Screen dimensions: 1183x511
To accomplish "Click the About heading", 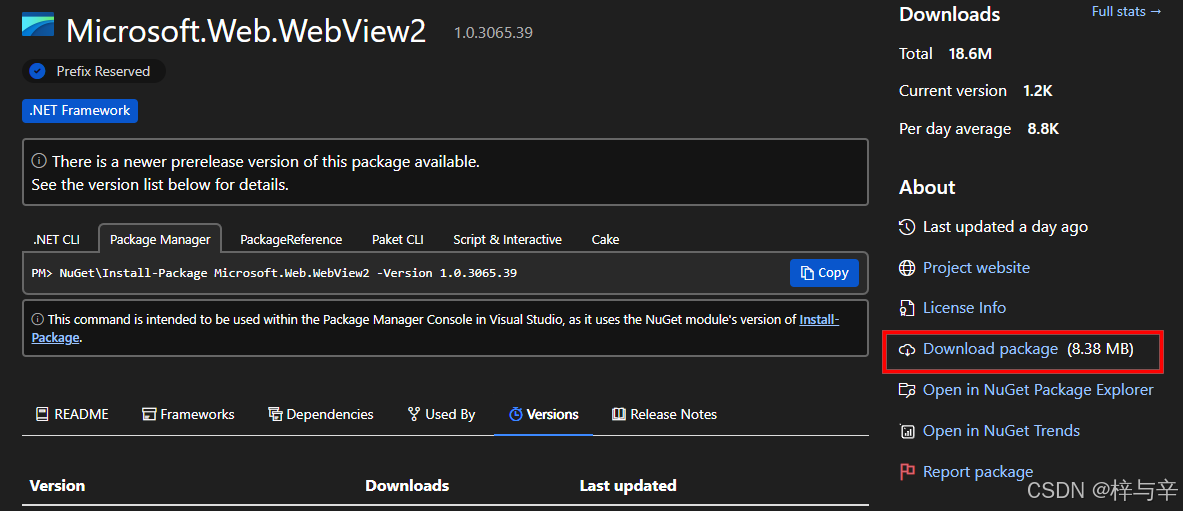I will (x=927, y=187).
